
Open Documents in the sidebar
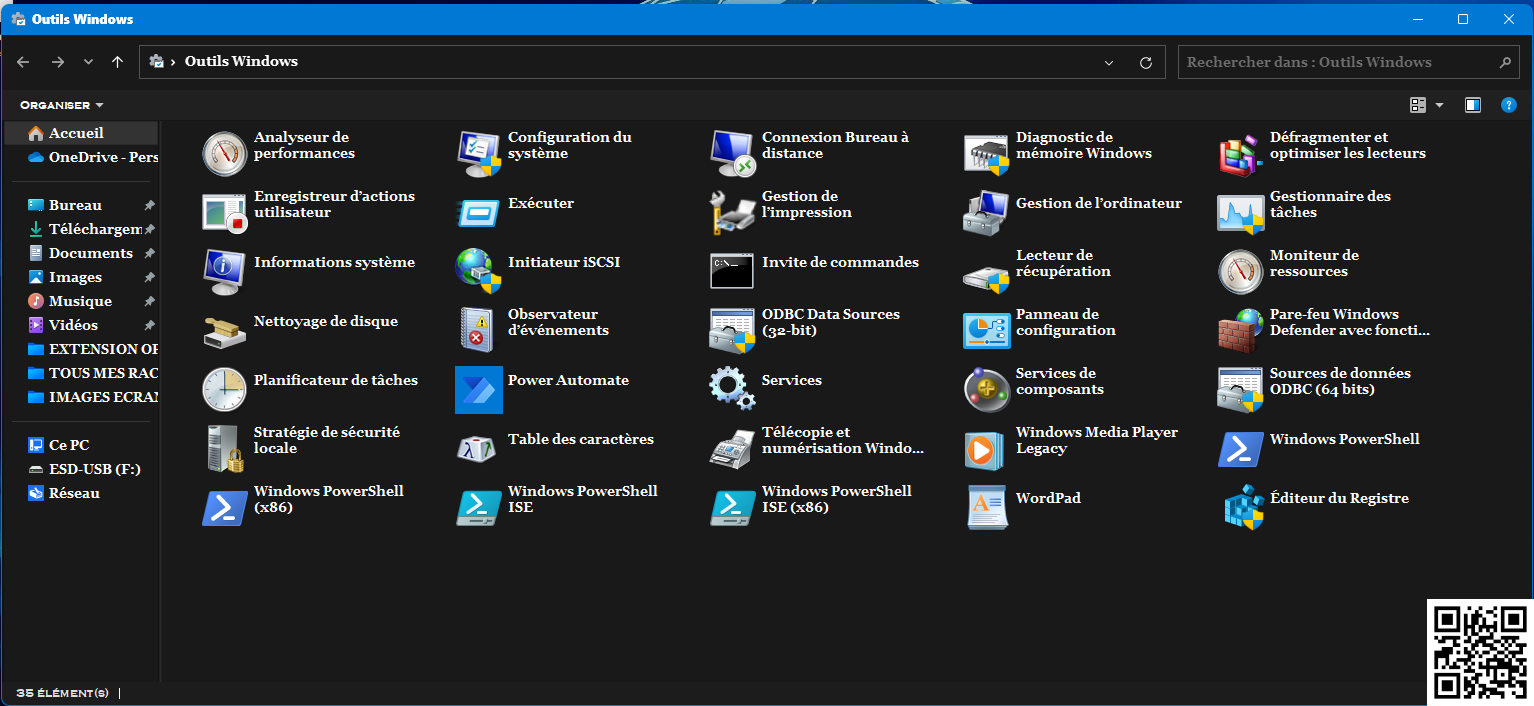click(x=81, y=253)
